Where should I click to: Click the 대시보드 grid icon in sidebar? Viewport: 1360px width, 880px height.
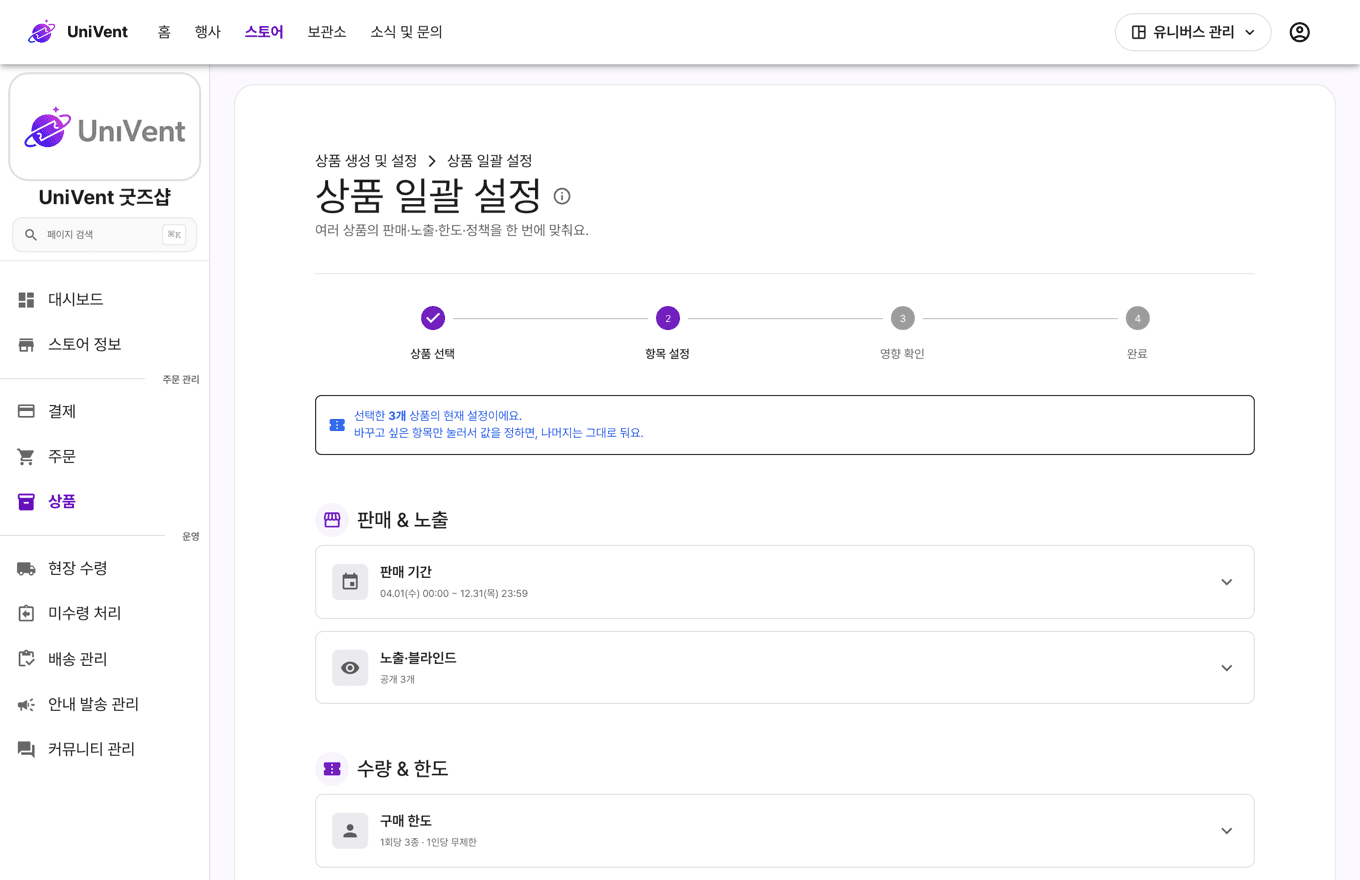[27, 300]
